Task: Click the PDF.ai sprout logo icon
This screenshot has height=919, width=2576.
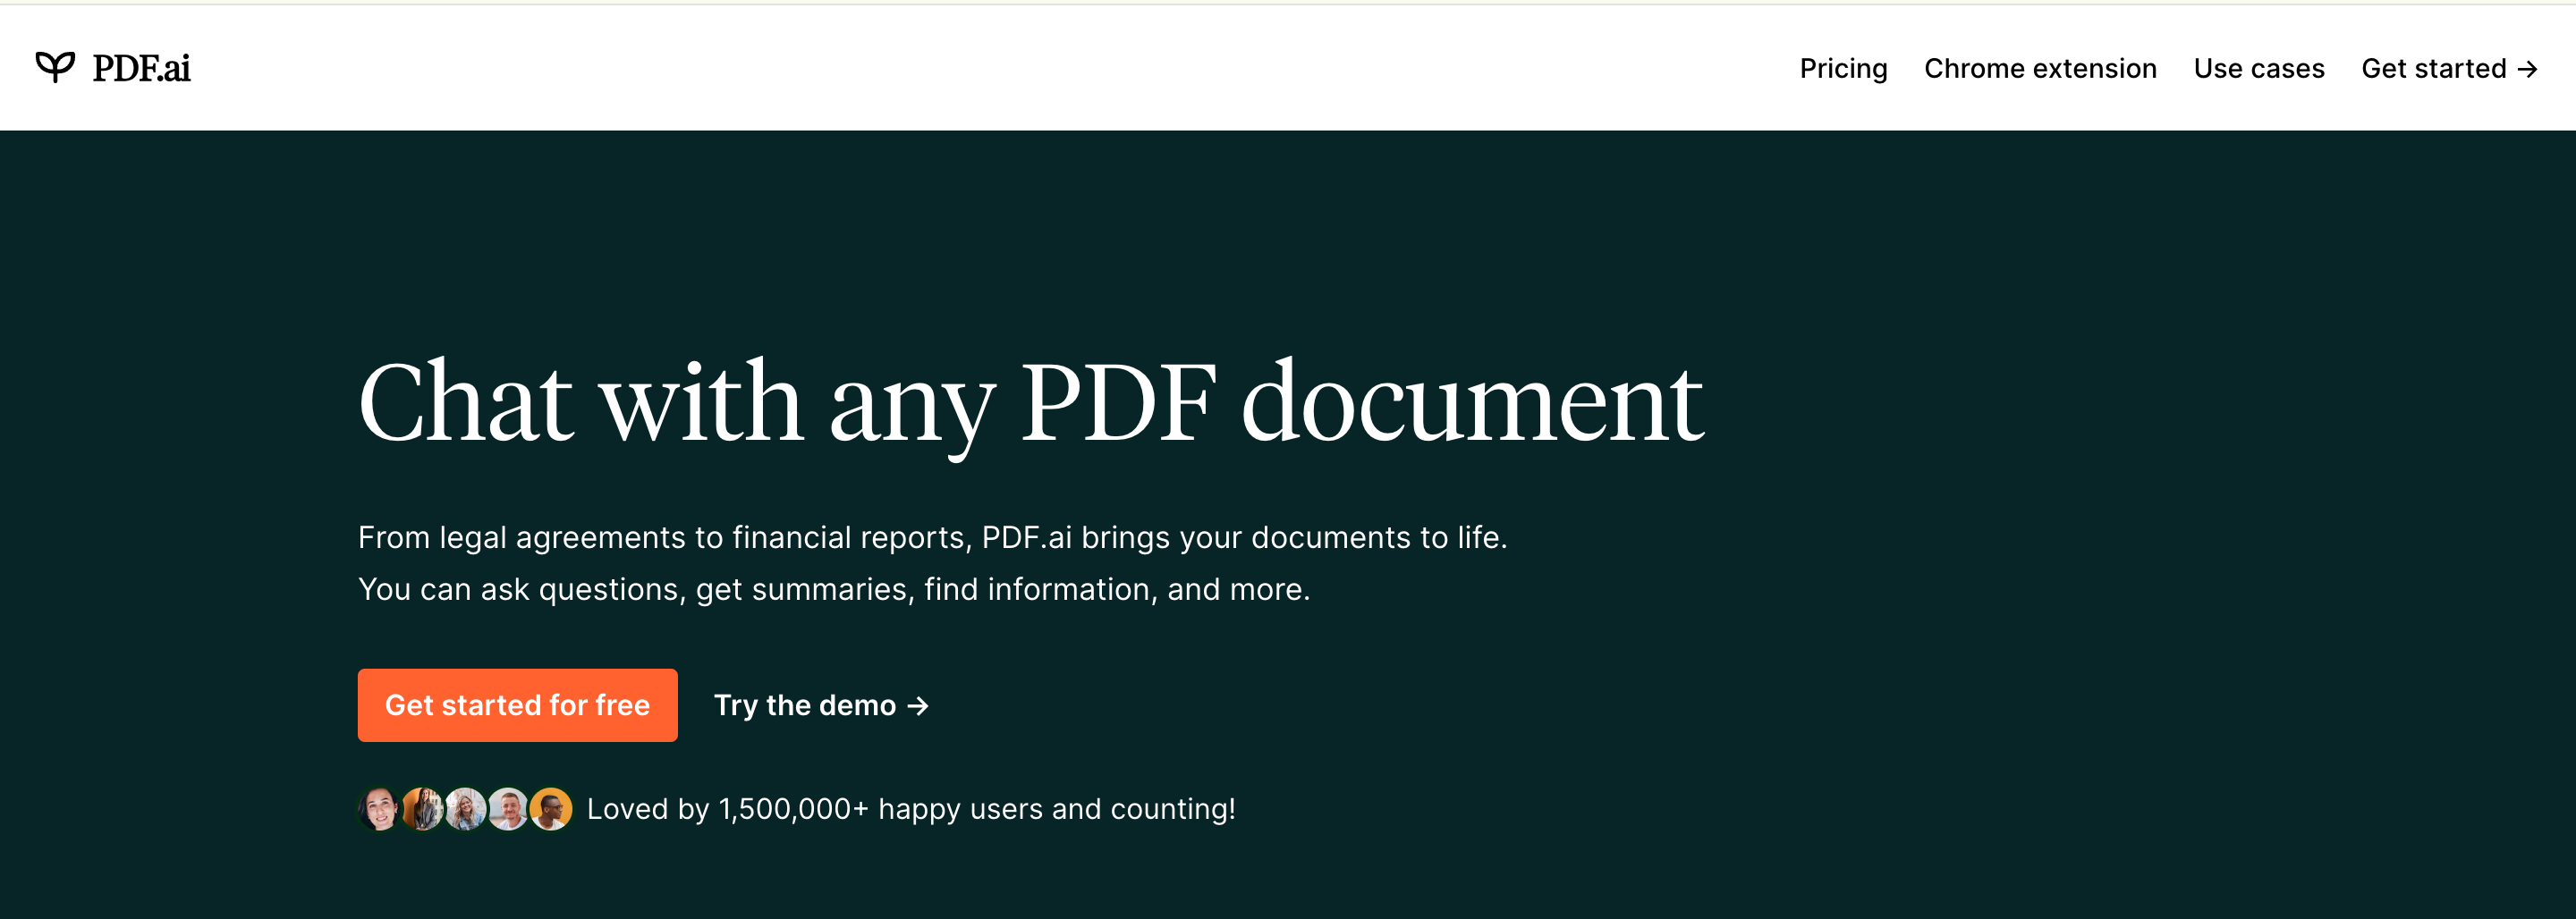Action: [x=57, y=66]
